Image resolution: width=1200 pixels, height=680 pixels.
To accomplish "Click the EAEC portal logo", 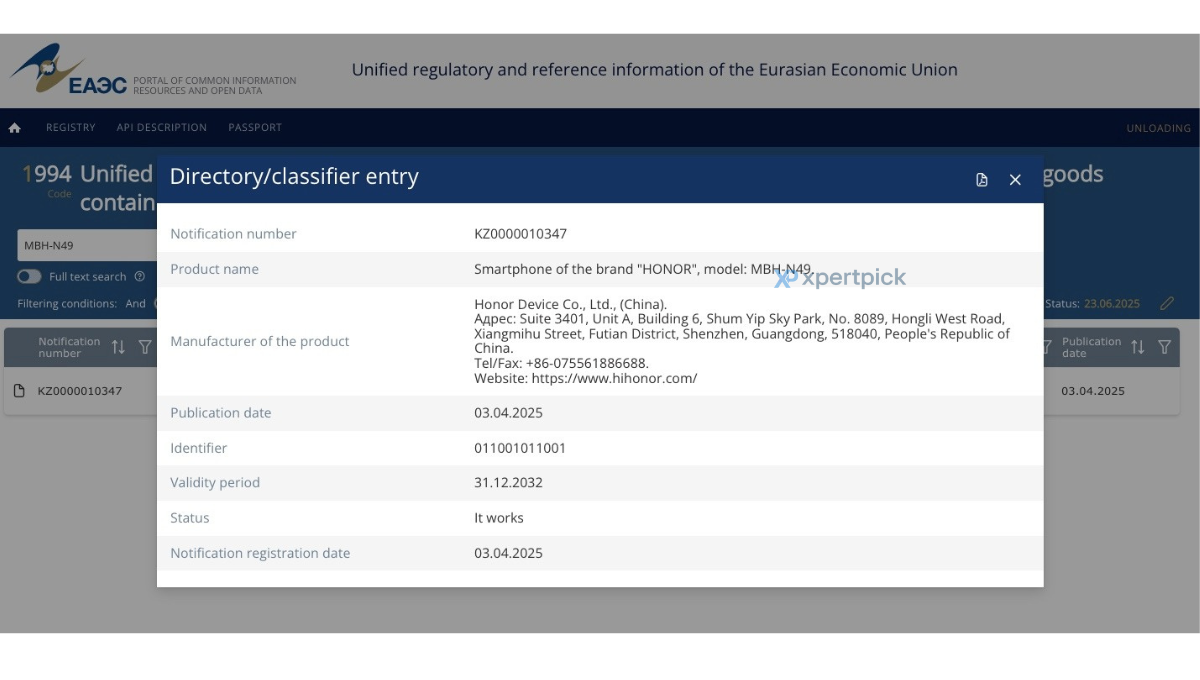I will 68,70.
